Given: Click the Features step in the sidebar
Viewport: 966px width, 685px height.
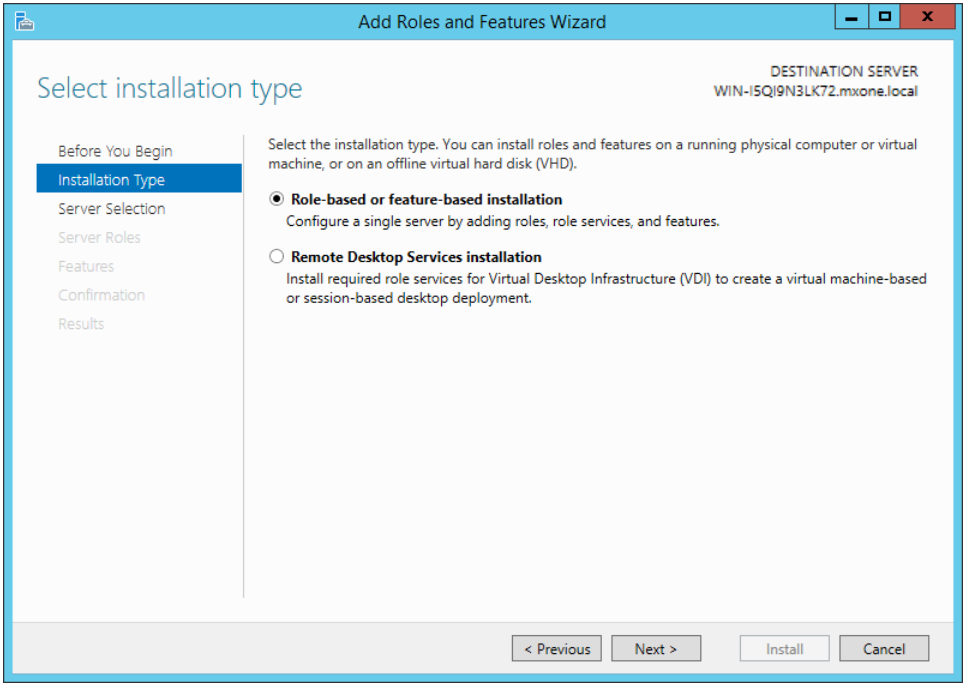Looking at the screenshot, I should point(86,267).
